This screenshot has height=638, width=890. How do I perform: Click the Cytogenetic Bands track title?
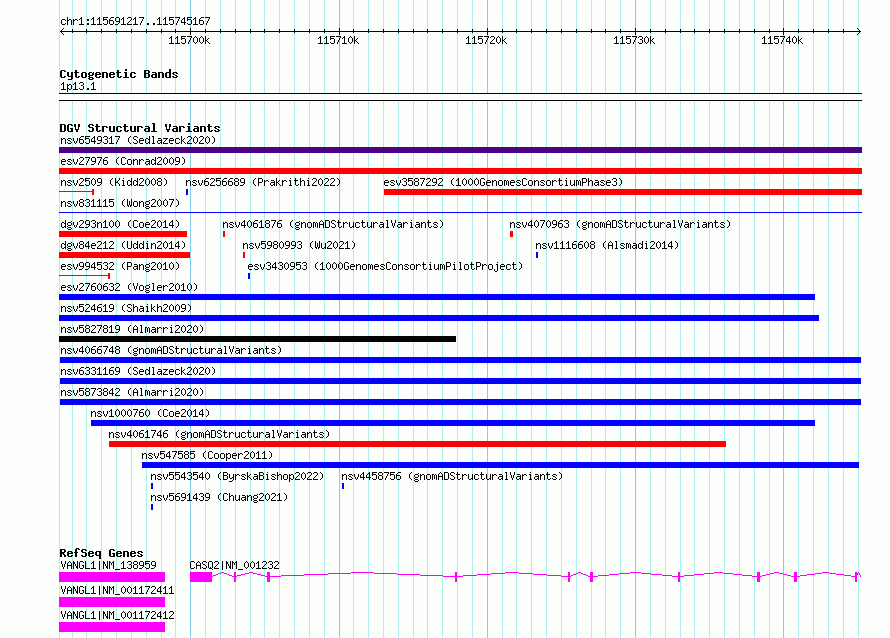coord(119,74)
